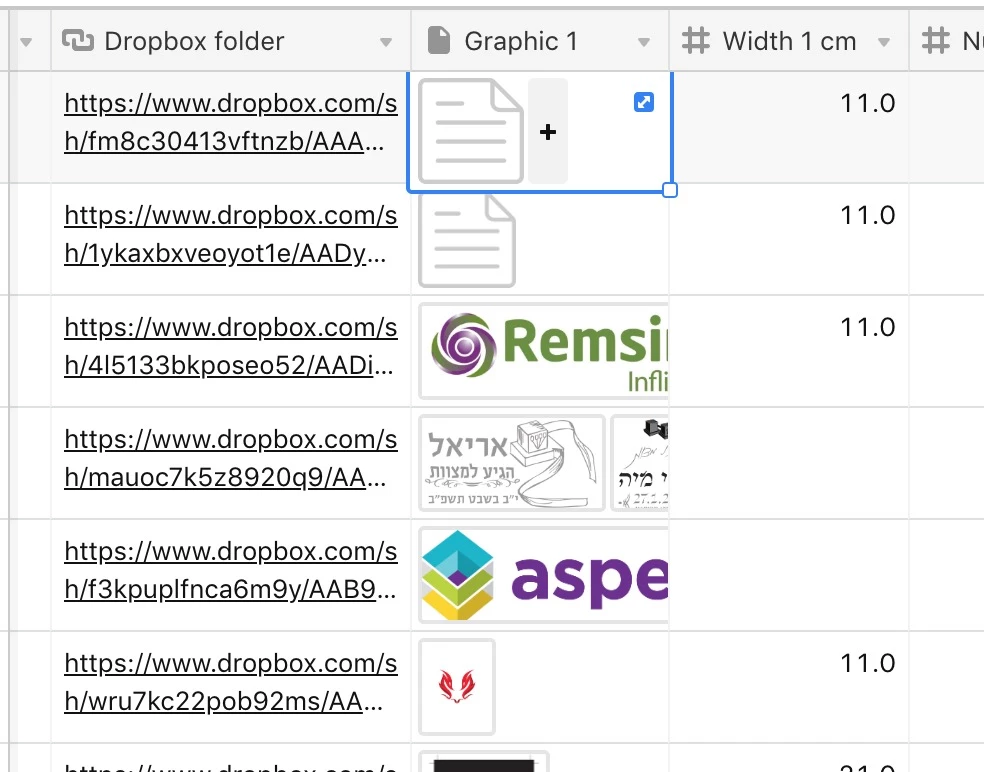Screen dimensions: 984x772
Task: Open the Hebrew tefillin invitation thumbnail
Action: pos(511,463)
